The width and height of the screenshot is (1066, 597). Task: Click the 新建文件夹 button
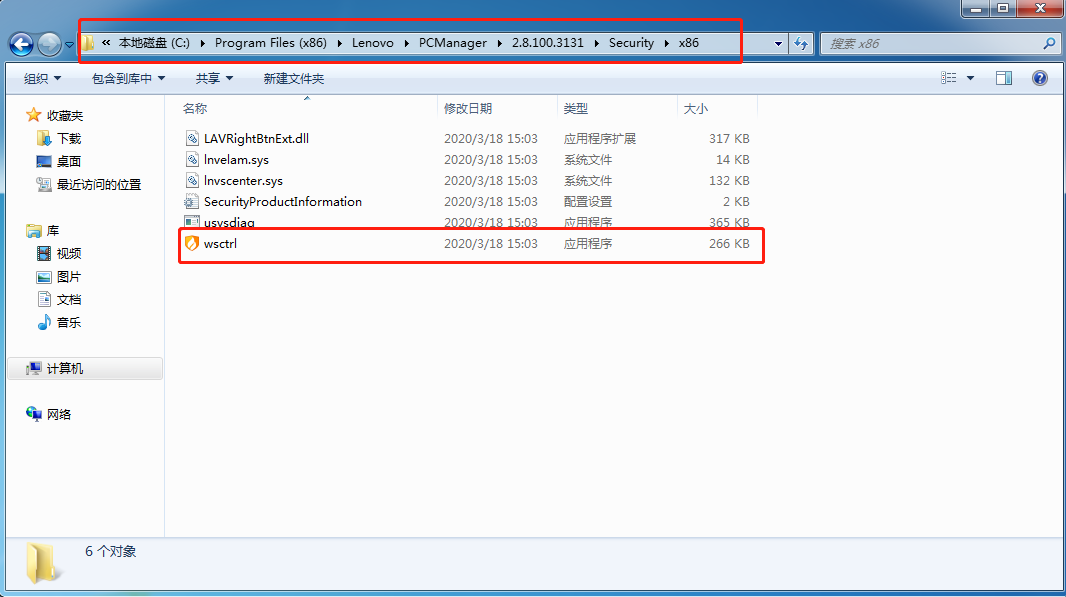pos(294,79)
